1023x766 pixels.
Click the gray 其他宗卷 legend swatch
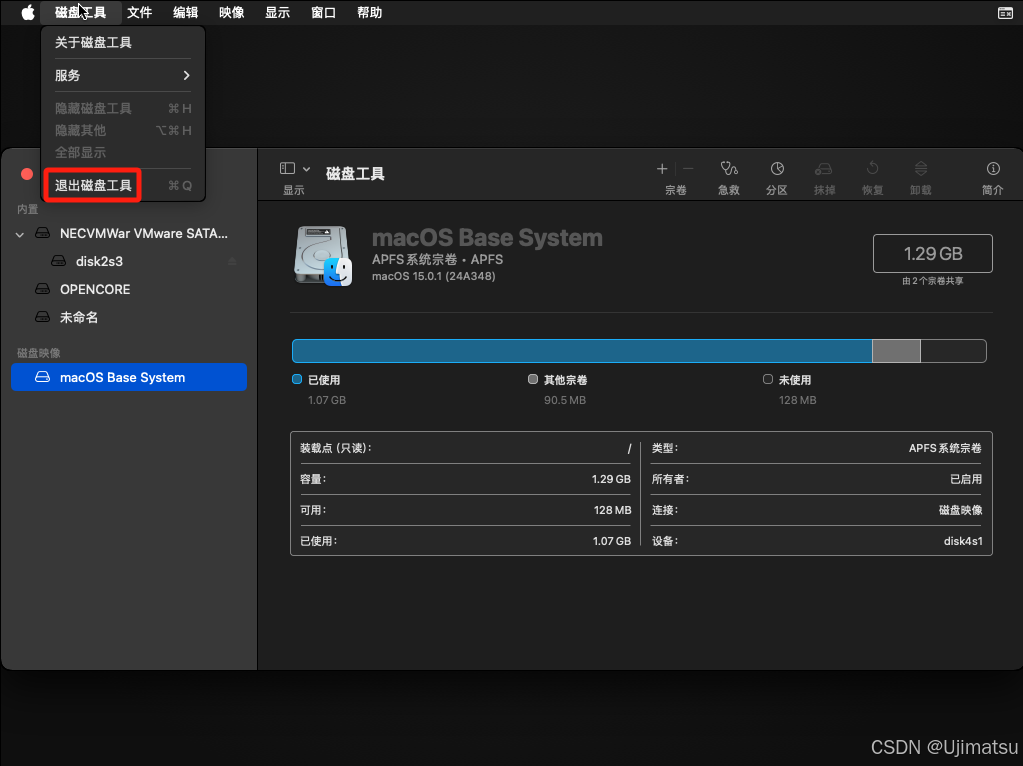[x=533, y=379]
